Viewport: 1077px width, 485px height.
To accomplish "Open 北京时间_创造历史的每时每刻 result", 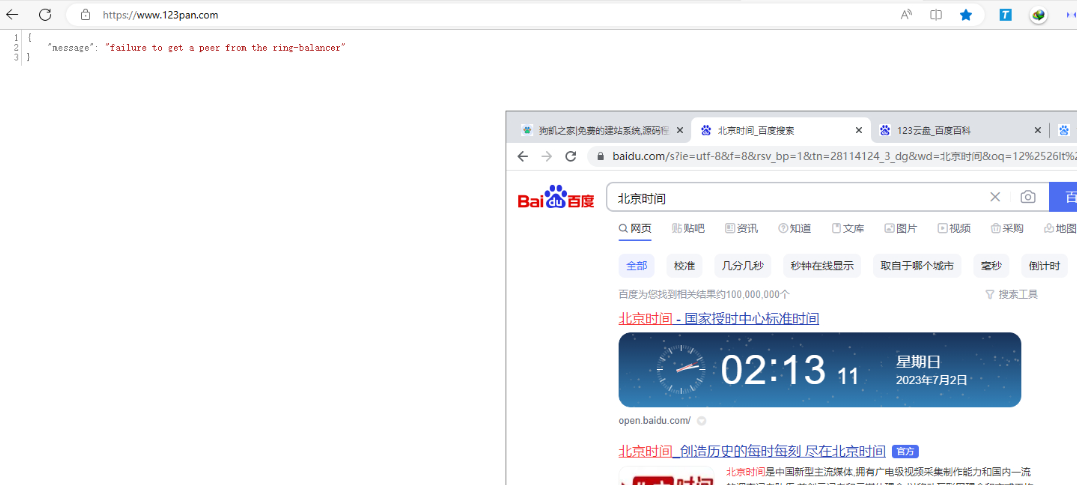I will [x=751, y=451].
